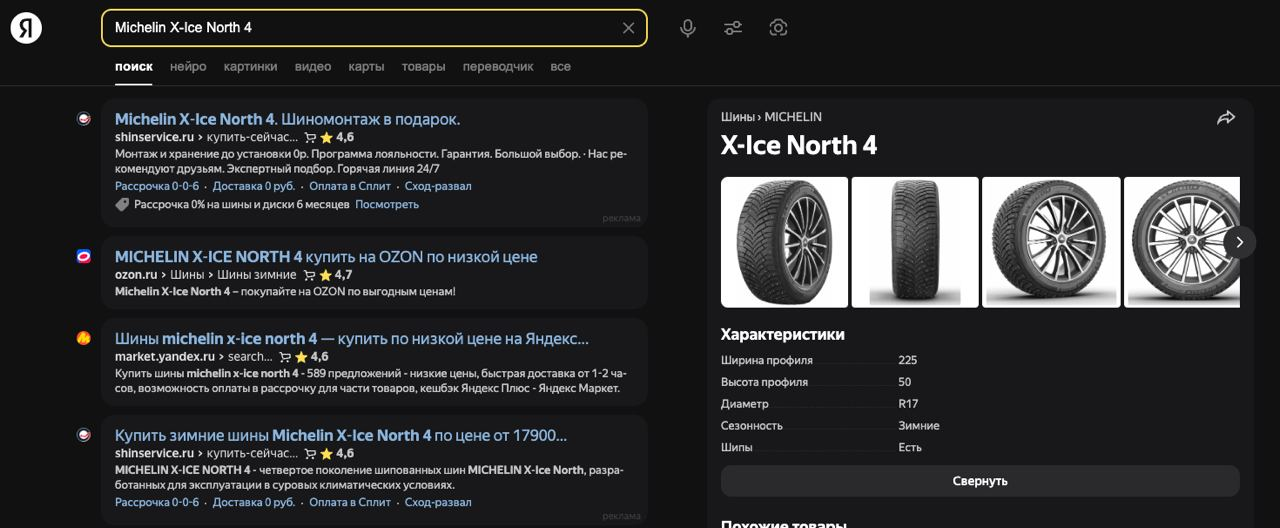
Task: Share the X-Ice North 4 product card
Action: pyautogui.click(x=1226, y=118)
